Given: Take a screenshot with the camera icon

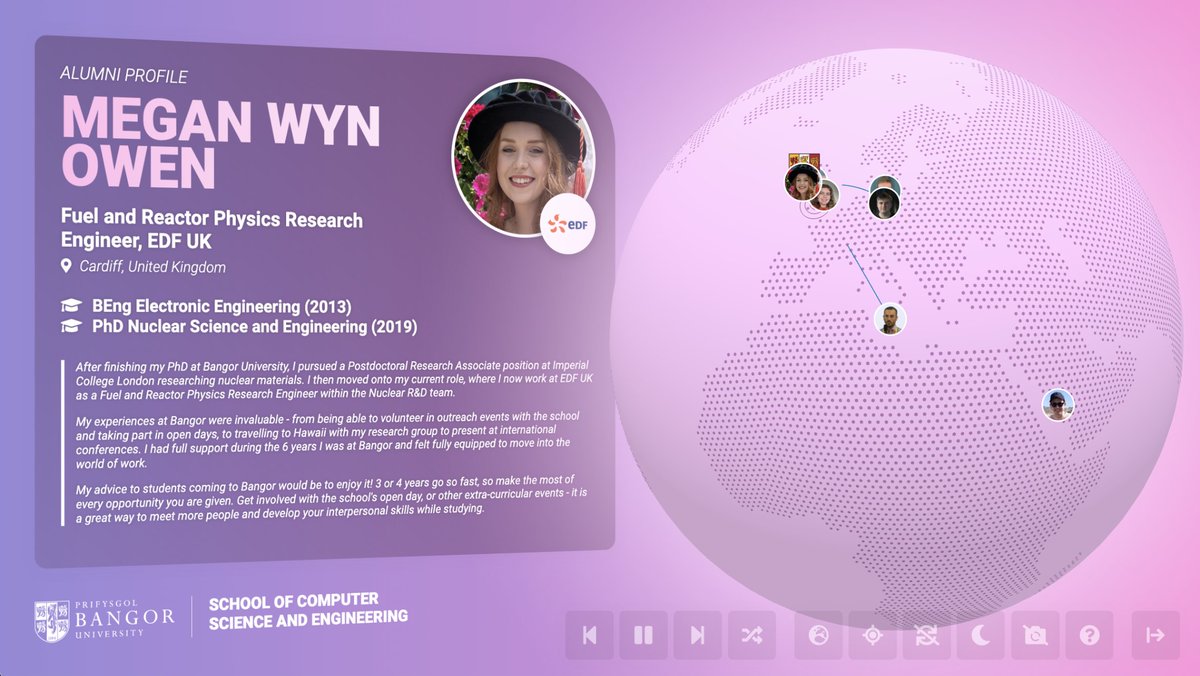Looking at the screenshot, I should tap(1034, 635).
